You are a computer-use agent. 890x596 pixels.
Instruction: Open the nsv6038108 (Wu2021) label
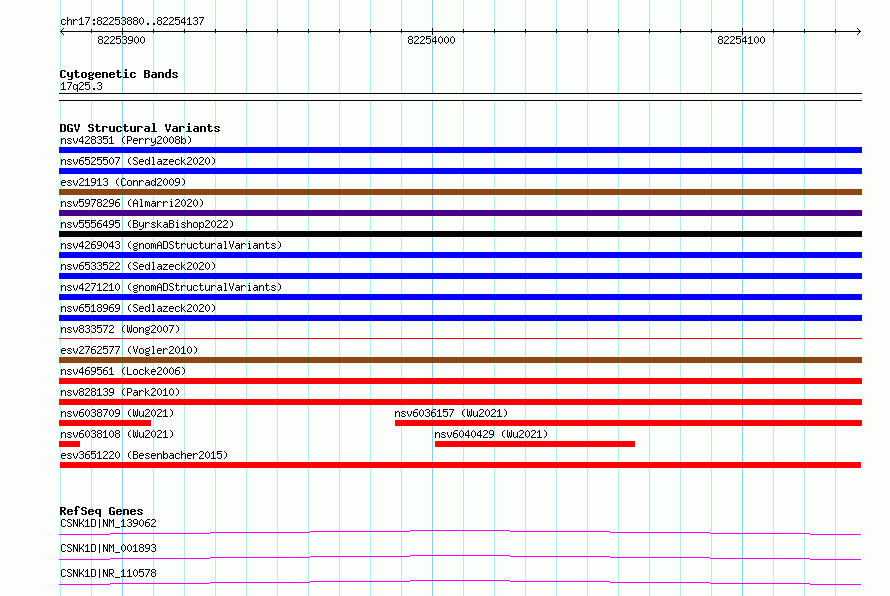[x=117, y=434]
